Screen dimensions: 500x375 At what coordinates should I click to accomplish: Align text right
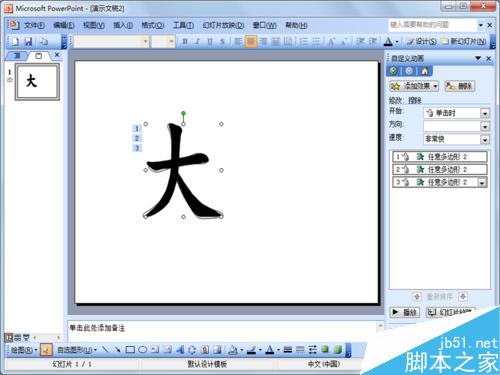click(263, 42)
